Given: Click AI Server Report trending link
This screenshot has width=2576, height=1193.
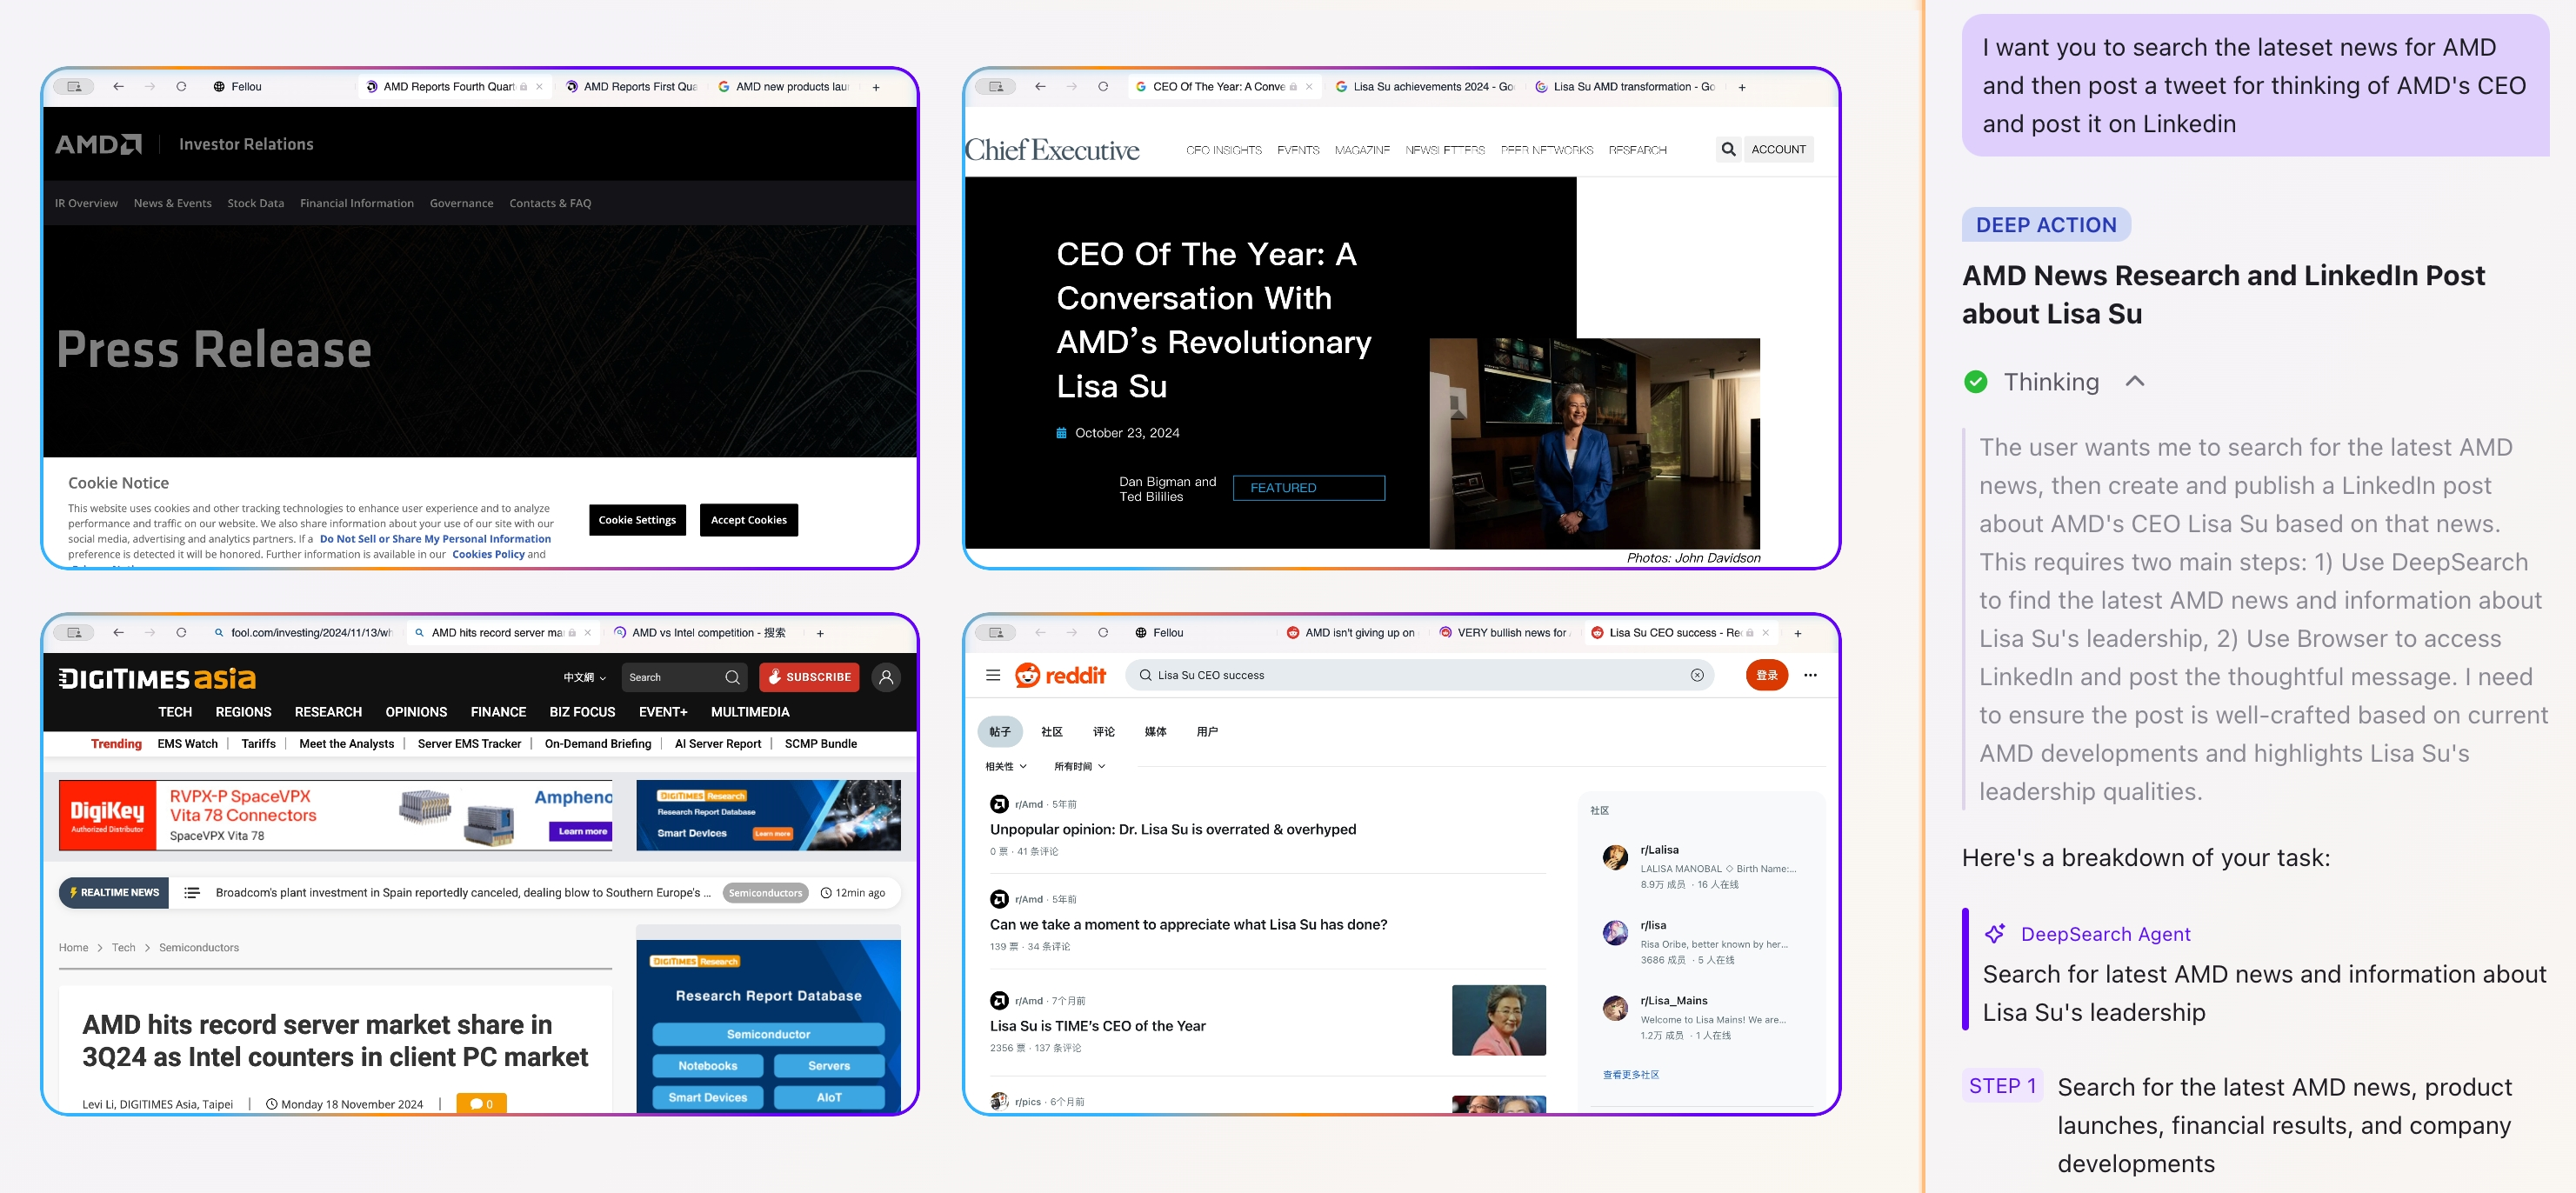Looking at the screenshot, I should (x=717, y=744).
